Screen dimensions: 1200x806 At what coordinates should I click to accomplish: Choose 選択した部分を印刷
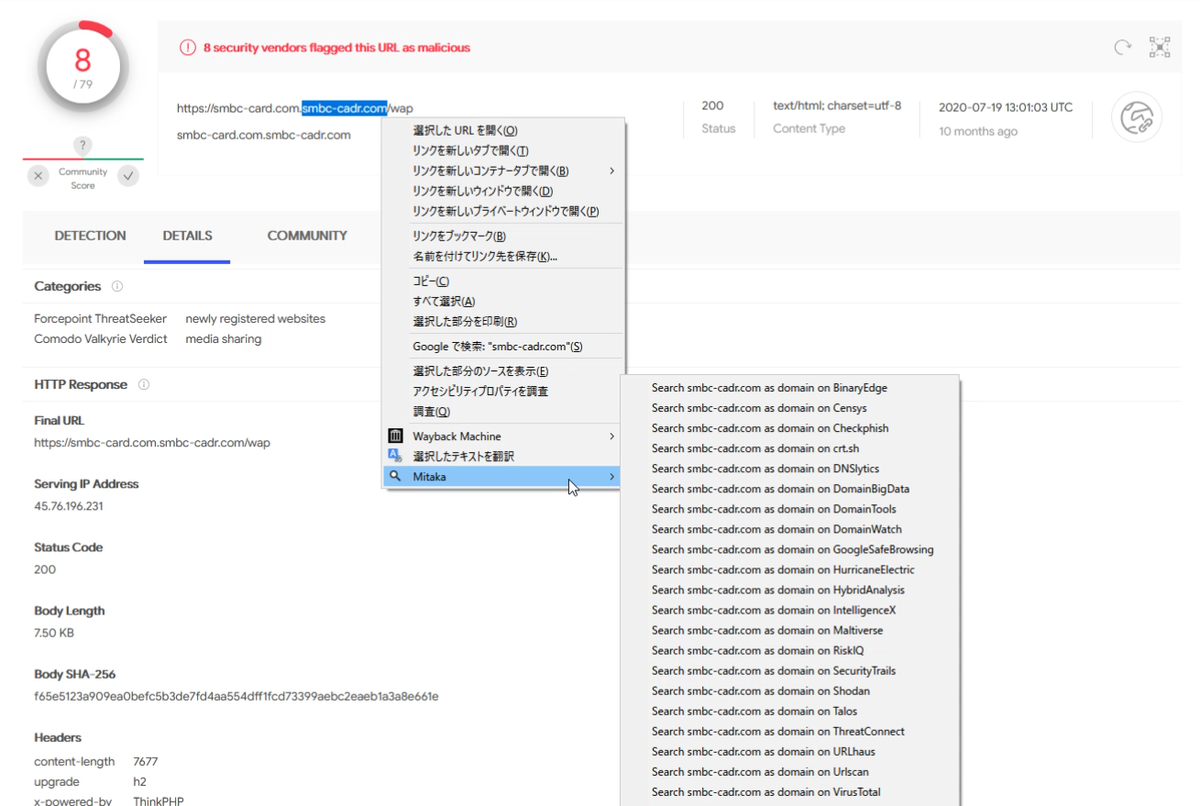click(503, 321)
